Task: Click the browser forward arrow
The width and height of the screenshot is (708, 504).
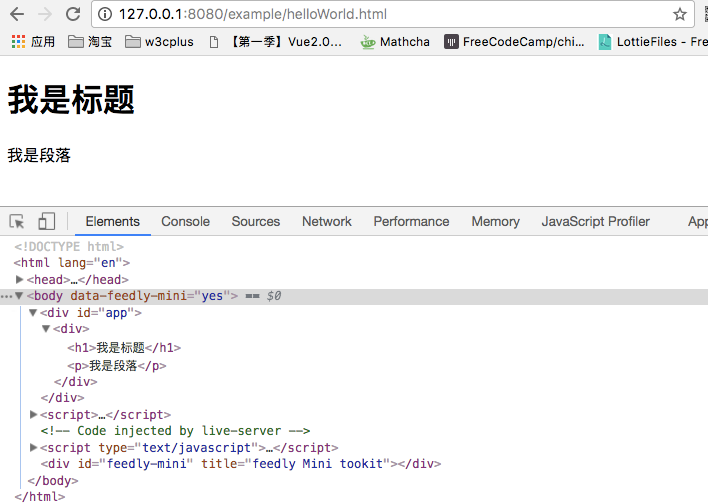Action: pyautogui.click(x=45, y=14)
